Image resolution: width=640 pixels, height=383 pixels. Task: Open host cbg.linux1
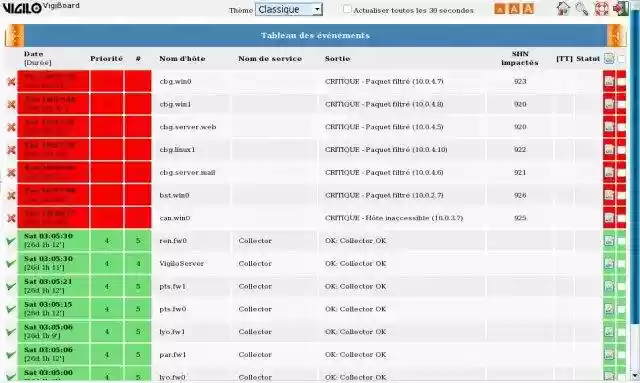pyautogui.click(x=178, y=149)
